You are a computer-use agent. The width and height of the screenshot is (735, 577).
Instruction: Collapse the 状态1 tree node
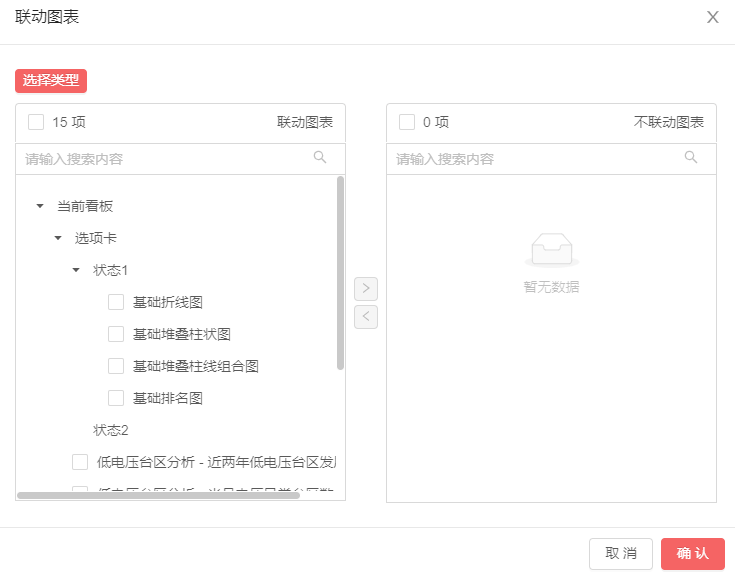76,270
